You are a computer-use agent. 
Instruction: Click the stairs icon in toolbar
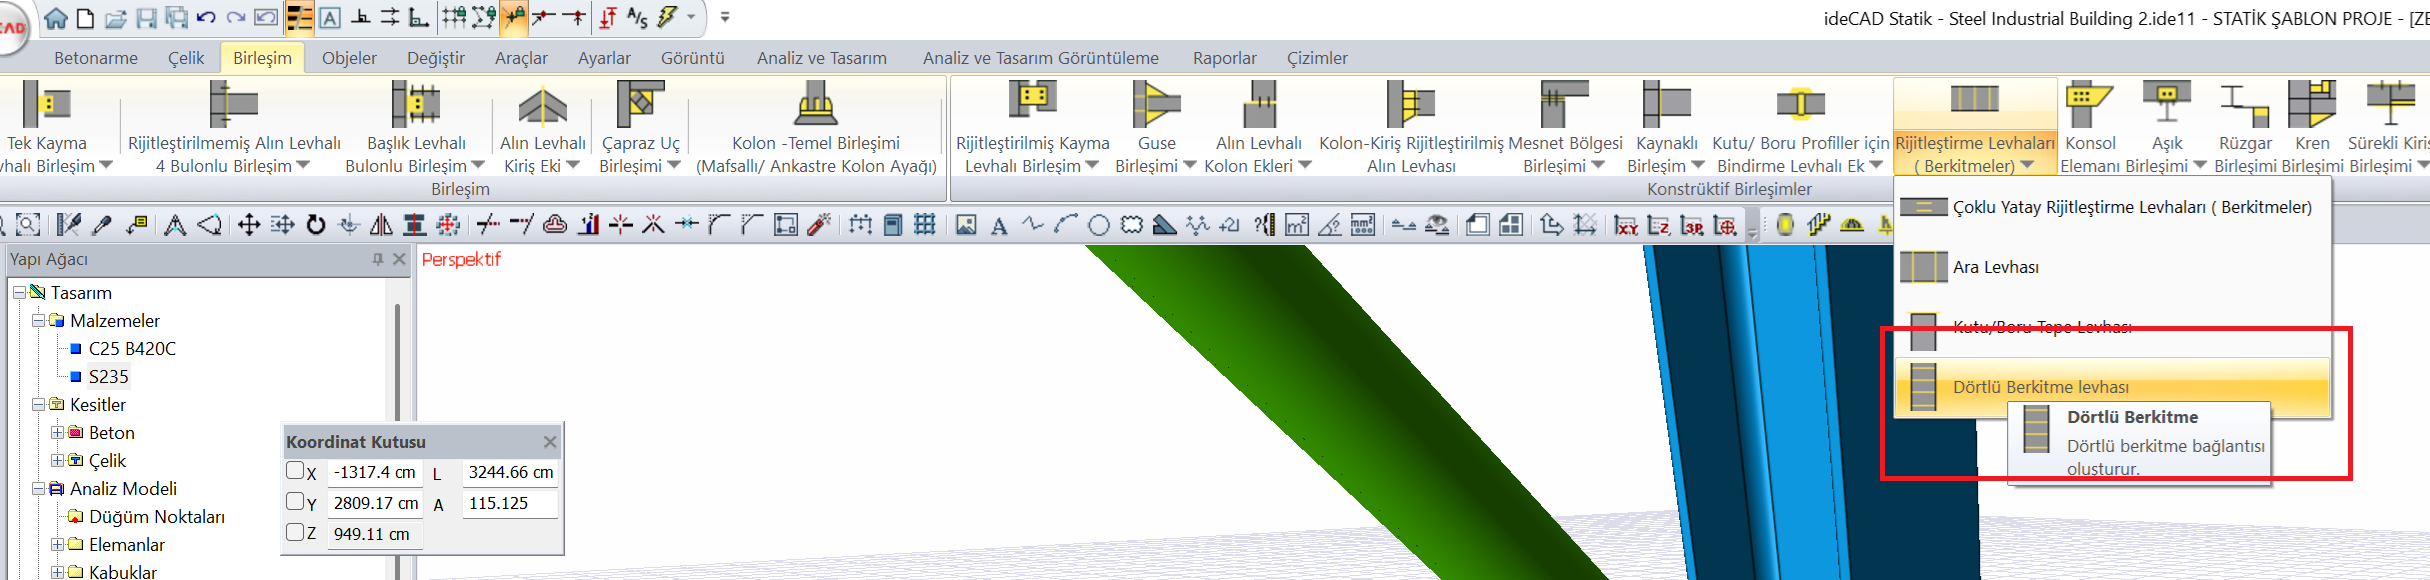[1819, 225]
